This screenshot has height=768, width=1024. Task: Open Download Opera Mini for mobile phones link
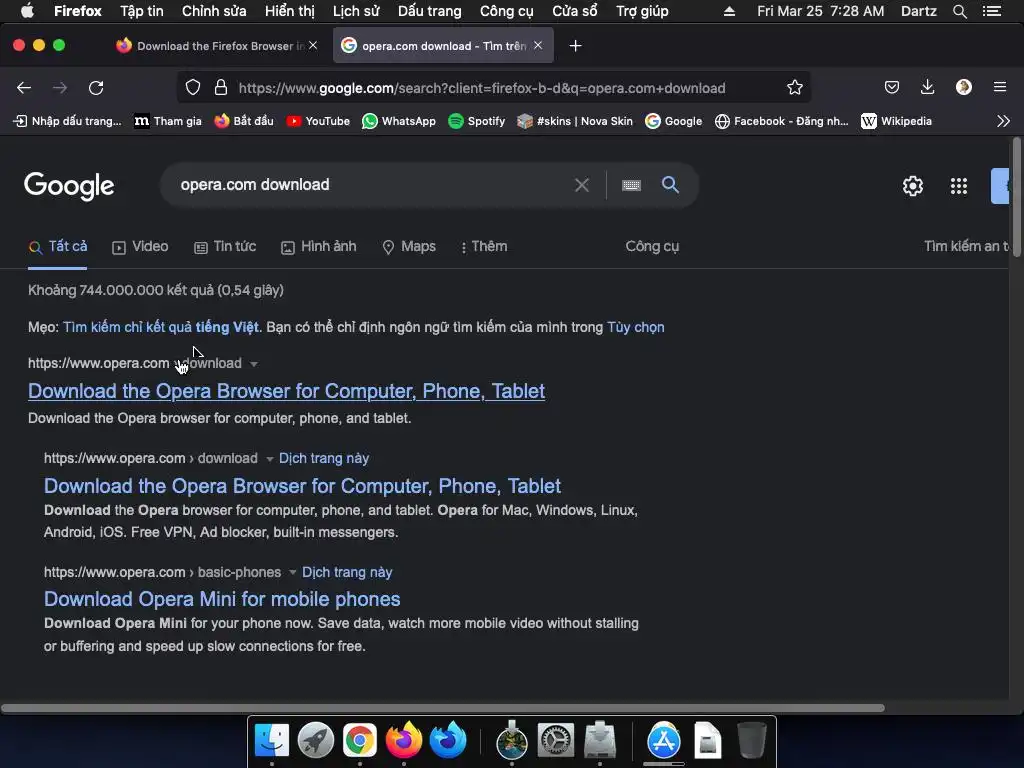[222, 600]
